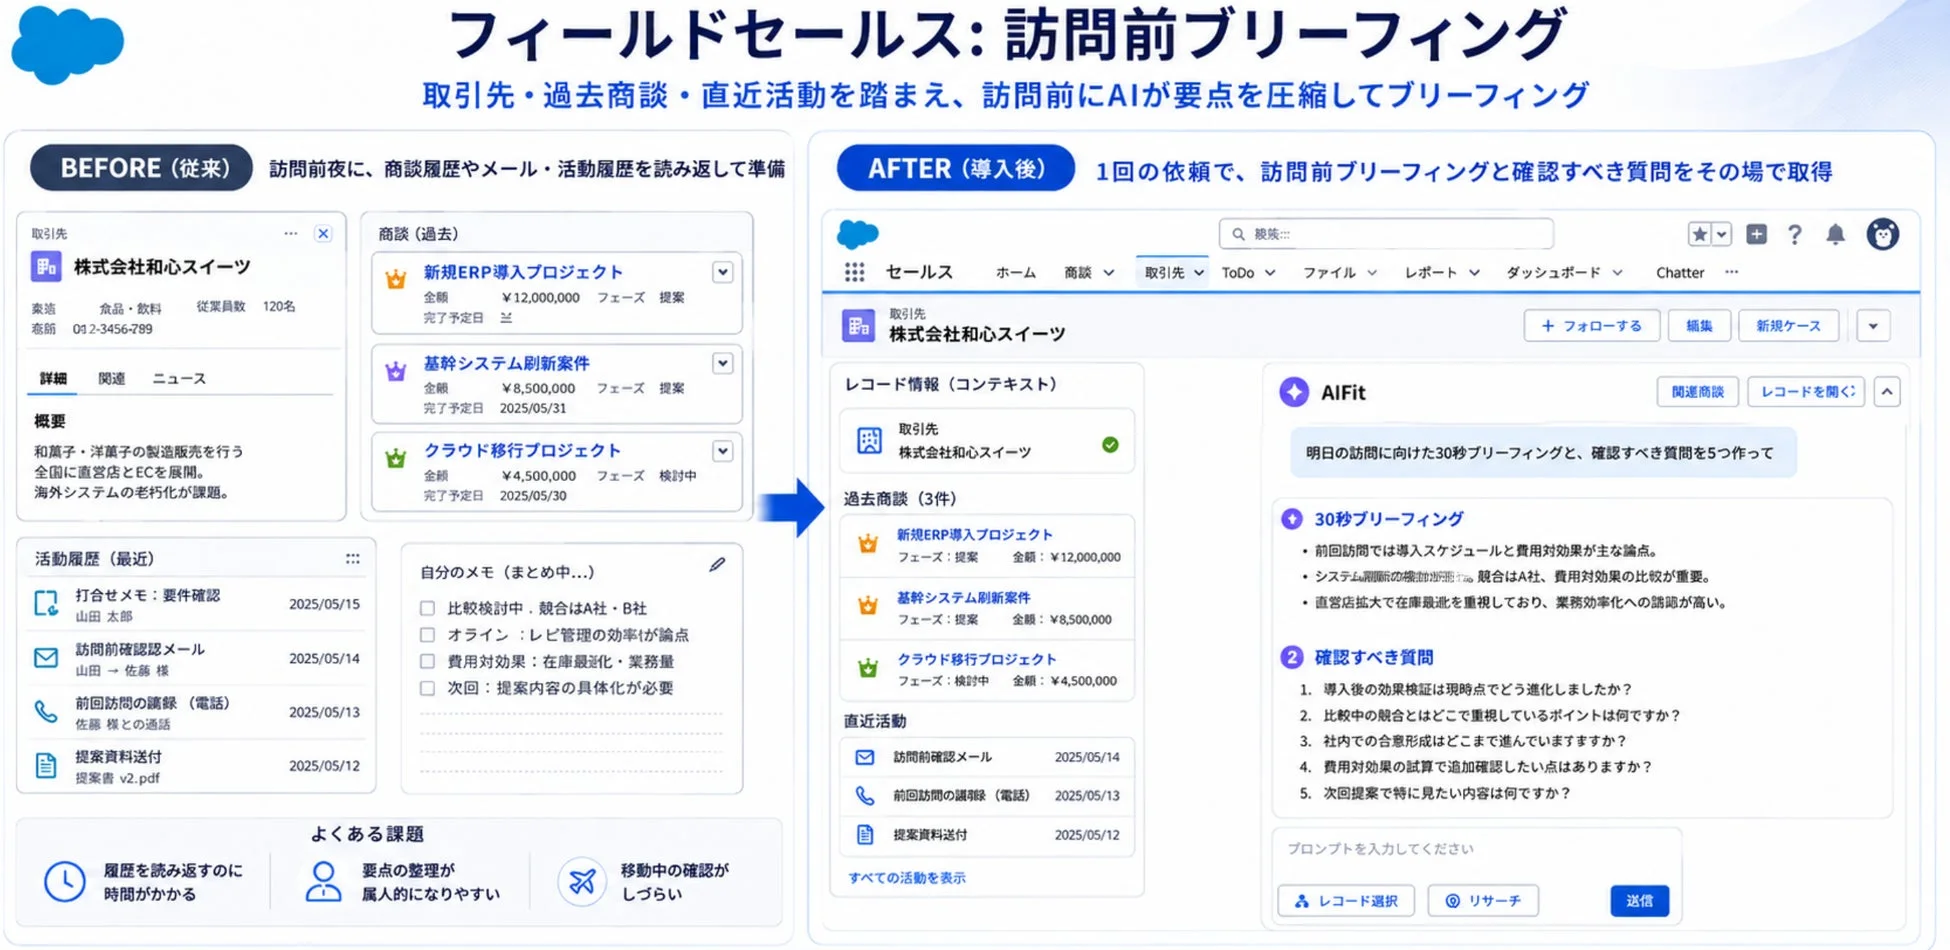Open the more-actions dropdown next to 新規ケース
The height and width of the screenshot is (950, 1950).
pos(1873,326)
